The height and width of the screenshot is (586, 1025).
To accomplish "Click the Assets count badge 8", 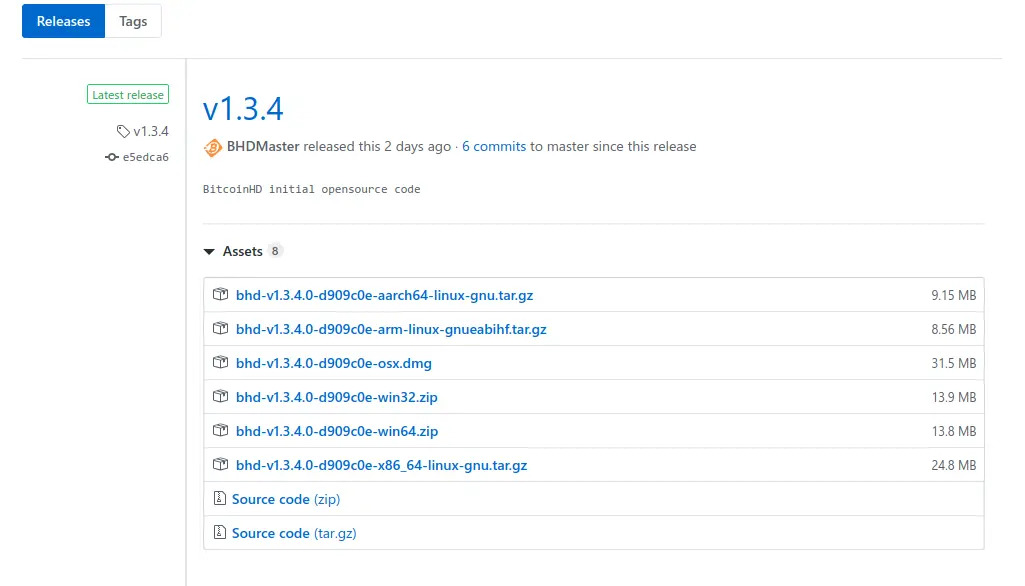I will (275, 251).
